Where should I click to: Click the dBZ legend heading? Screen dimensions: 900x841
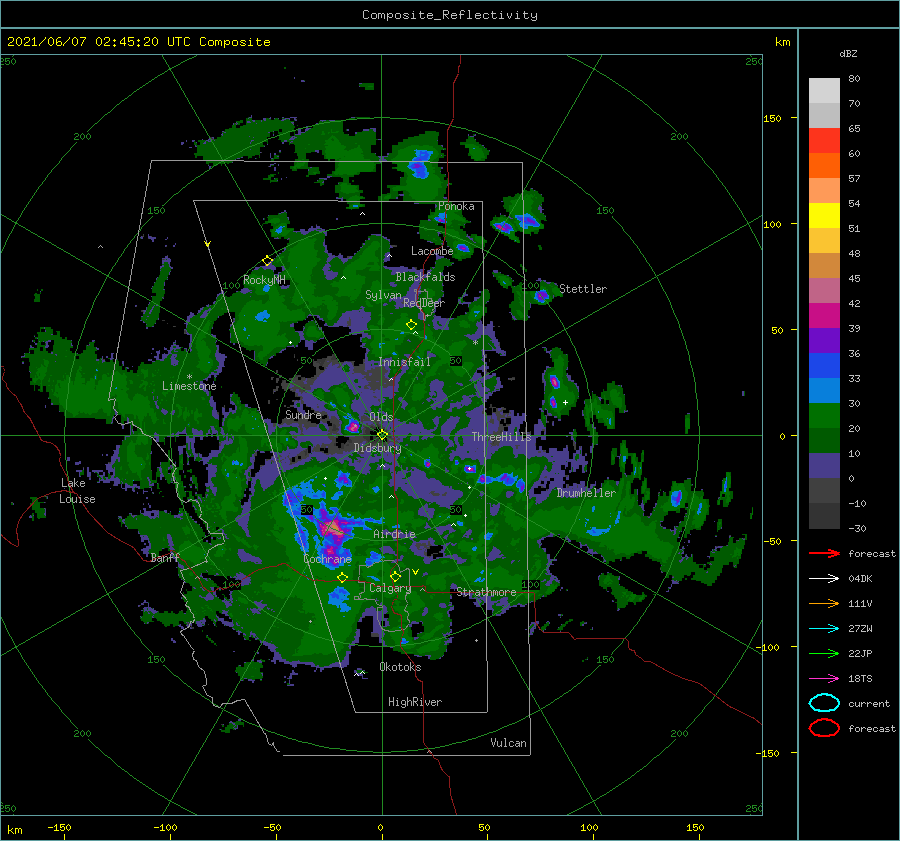coord(848,53)
